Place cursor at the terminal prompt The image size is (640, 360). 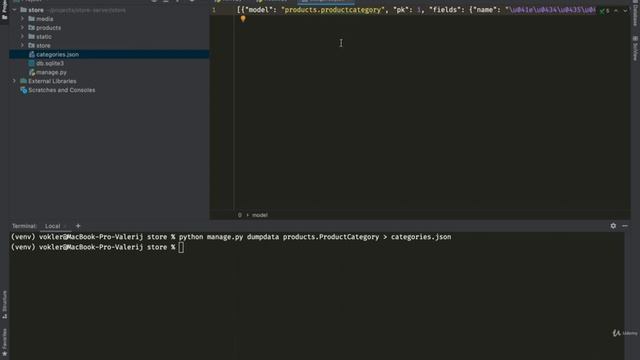coord(181,247)
